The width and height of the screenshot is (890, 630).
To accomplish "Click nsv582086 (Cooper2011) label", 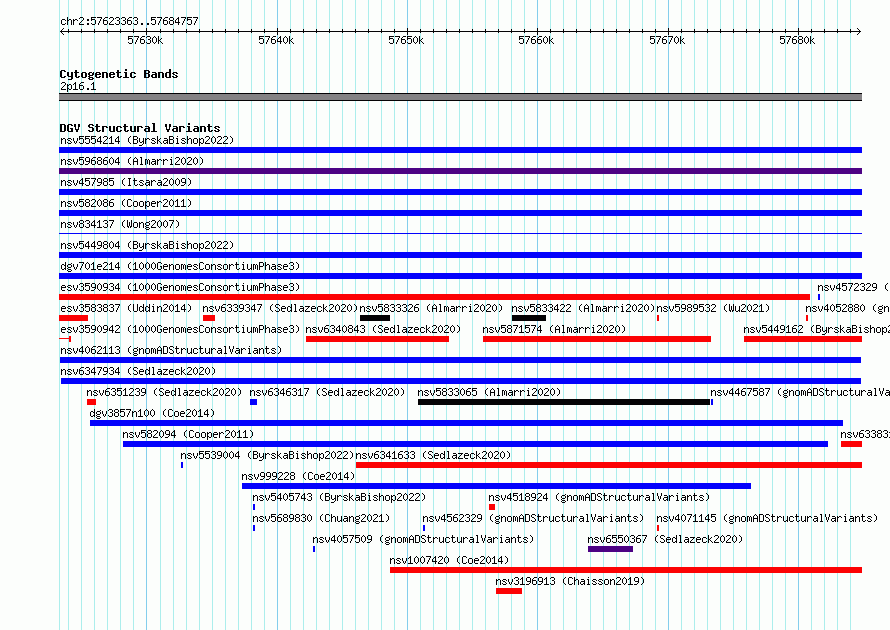I will [x=126, y=203].
